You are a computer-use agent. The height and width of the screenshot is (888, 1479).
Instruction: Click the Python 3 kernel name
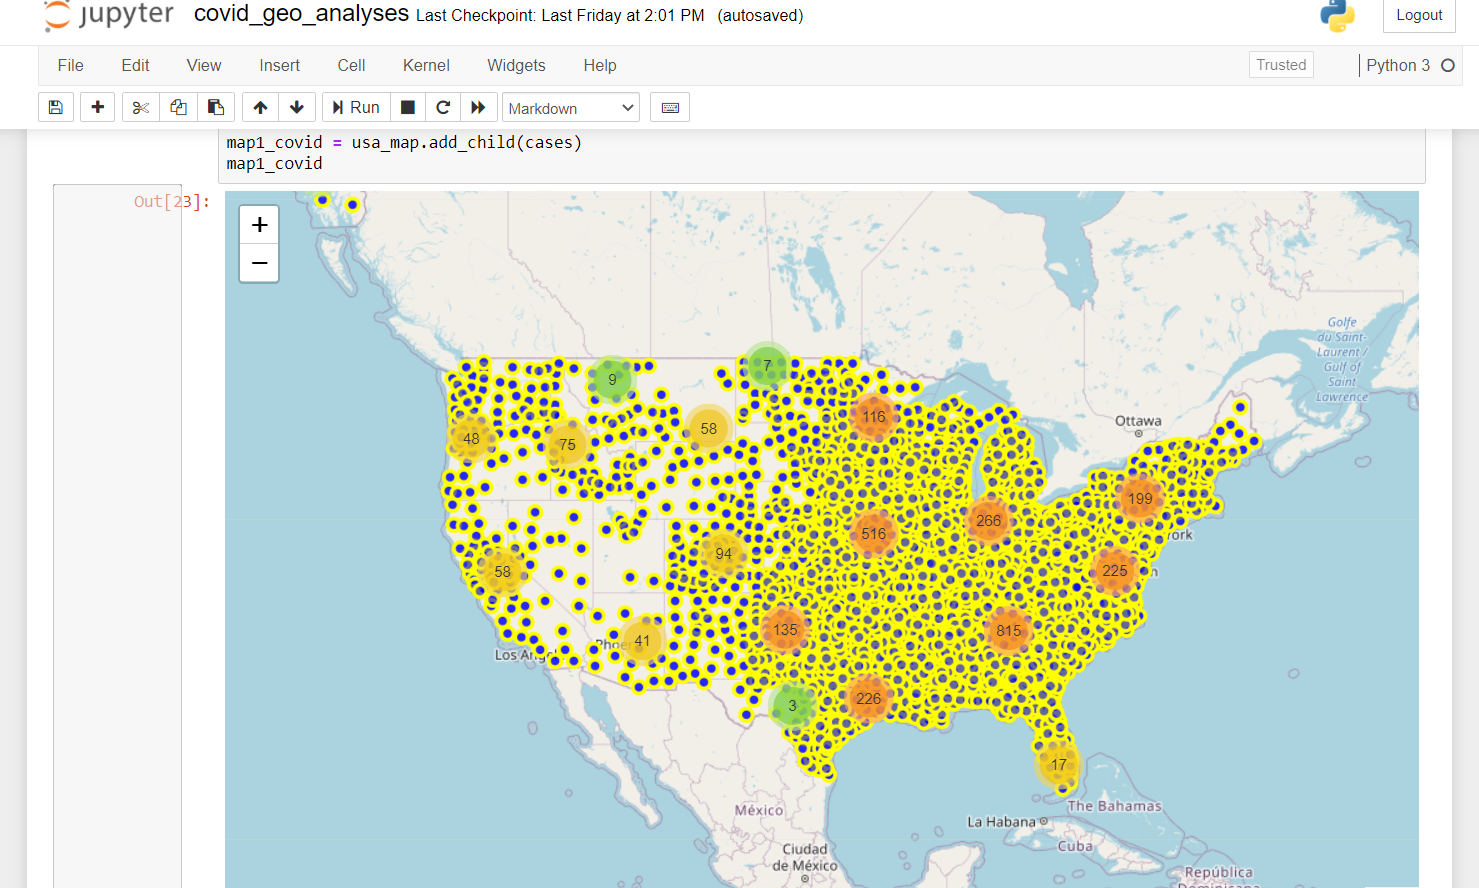click(1398, 65)
